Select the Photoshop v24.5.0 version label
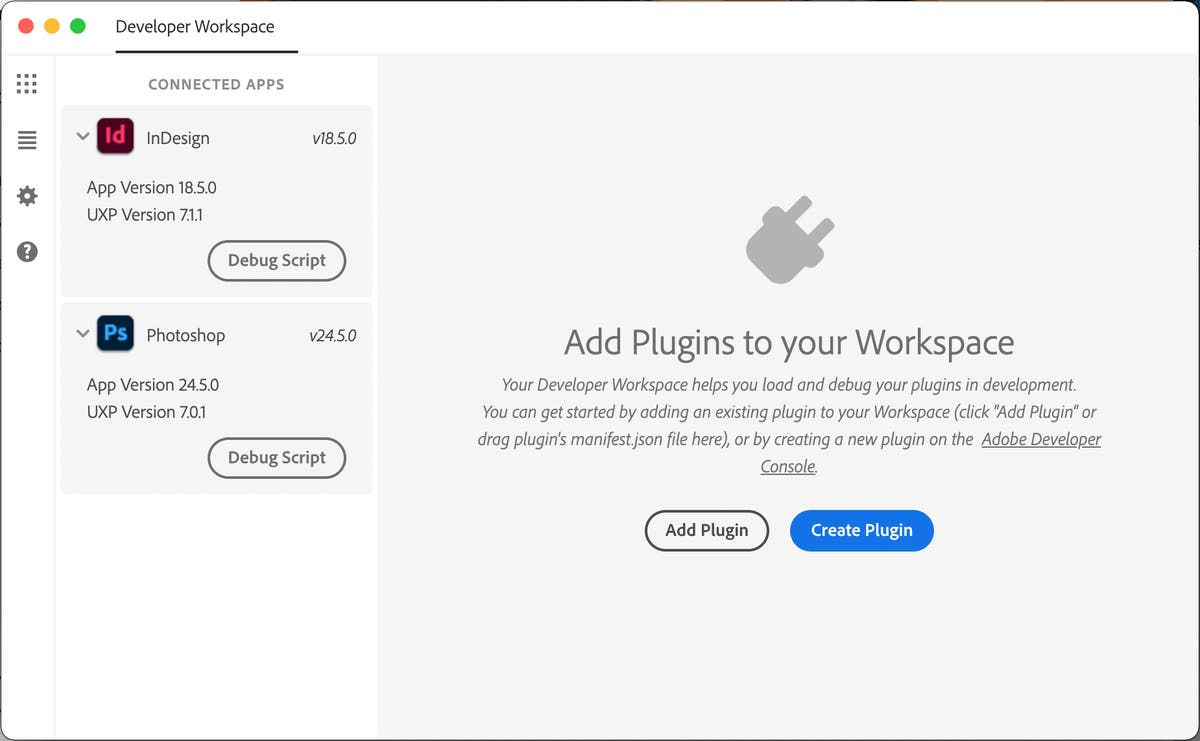 coord(333,335)
